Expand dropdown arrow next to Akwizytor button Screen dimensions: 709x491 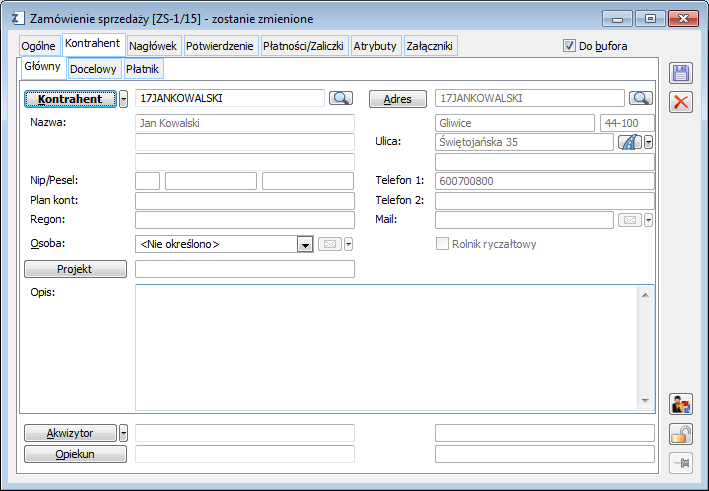pyautogui.click(x=123, y=433)
